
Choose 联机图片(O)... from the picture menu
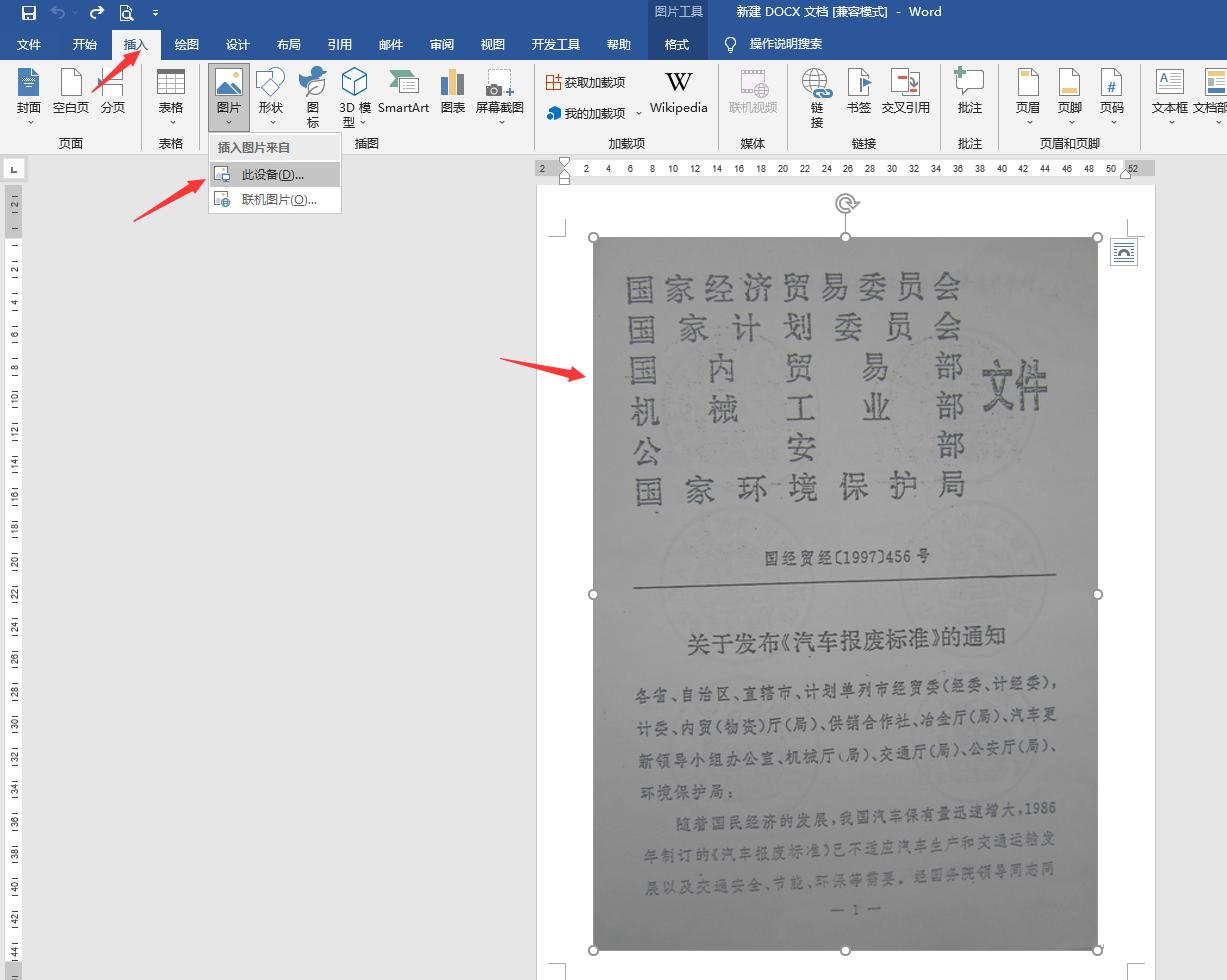coord(275,200)
